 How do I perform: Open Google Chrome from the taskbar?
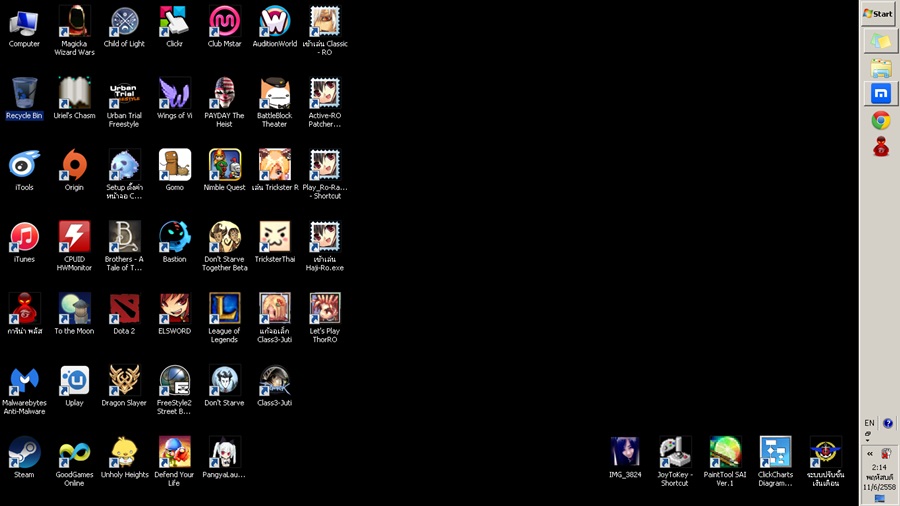coord(880,120)
